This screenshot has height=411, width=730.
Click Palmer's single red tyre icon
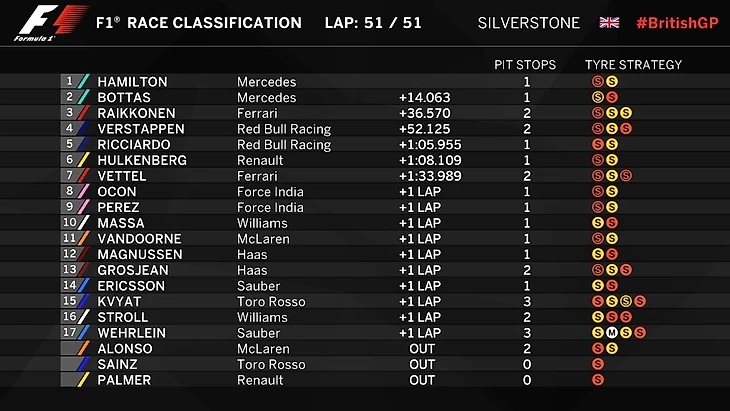tap(598, 380)
